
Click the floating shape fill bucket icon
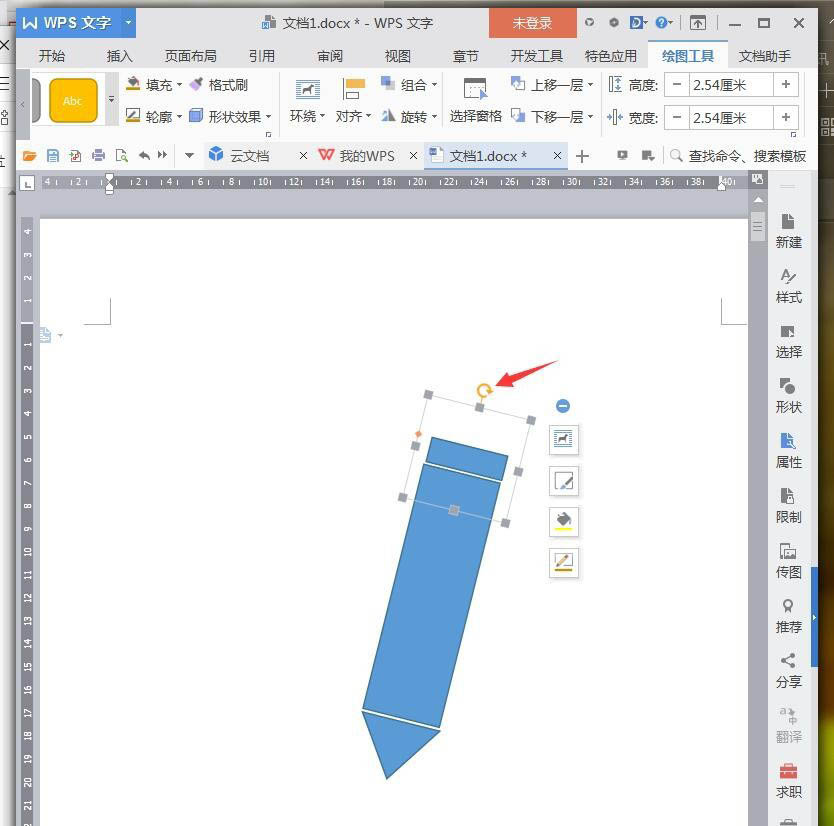click(x=563, y=521)
